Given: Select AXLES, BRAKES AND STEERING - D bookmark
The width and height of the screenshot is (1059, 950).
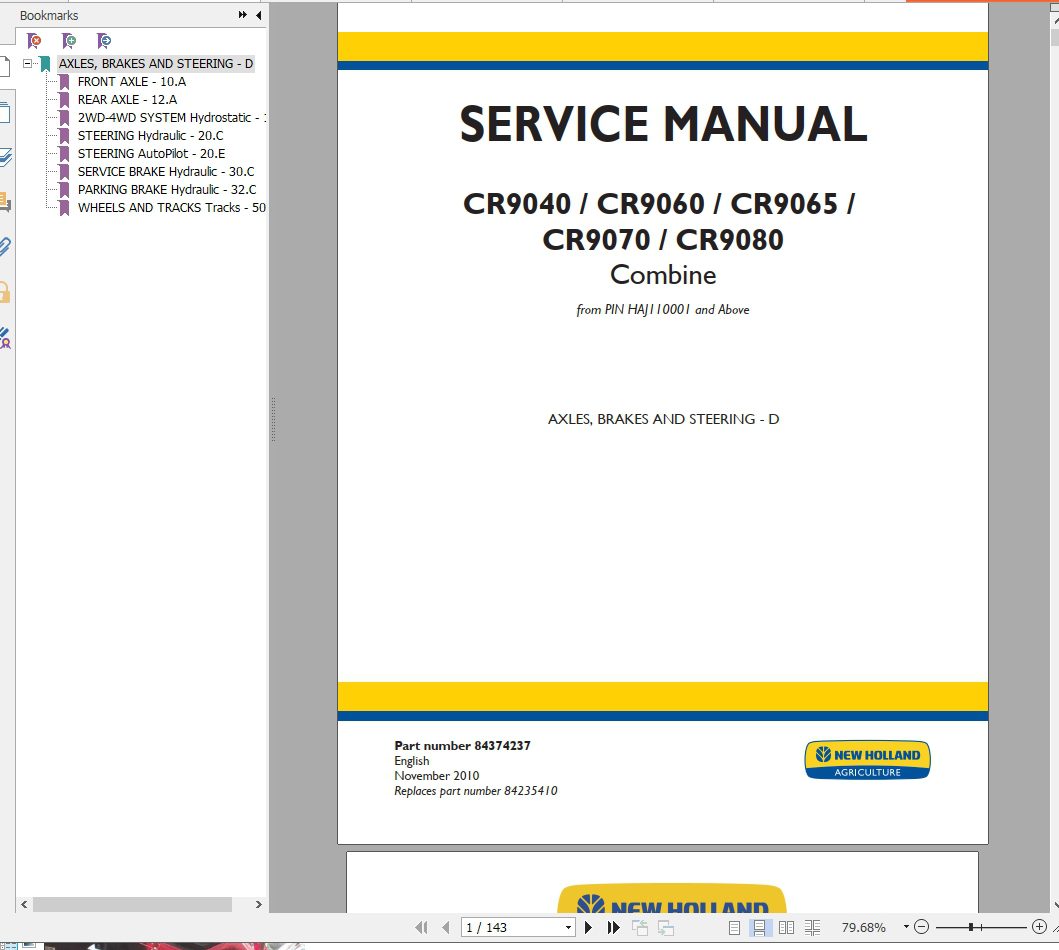Looking at the screenshot, I should click(x=155, y=63).
